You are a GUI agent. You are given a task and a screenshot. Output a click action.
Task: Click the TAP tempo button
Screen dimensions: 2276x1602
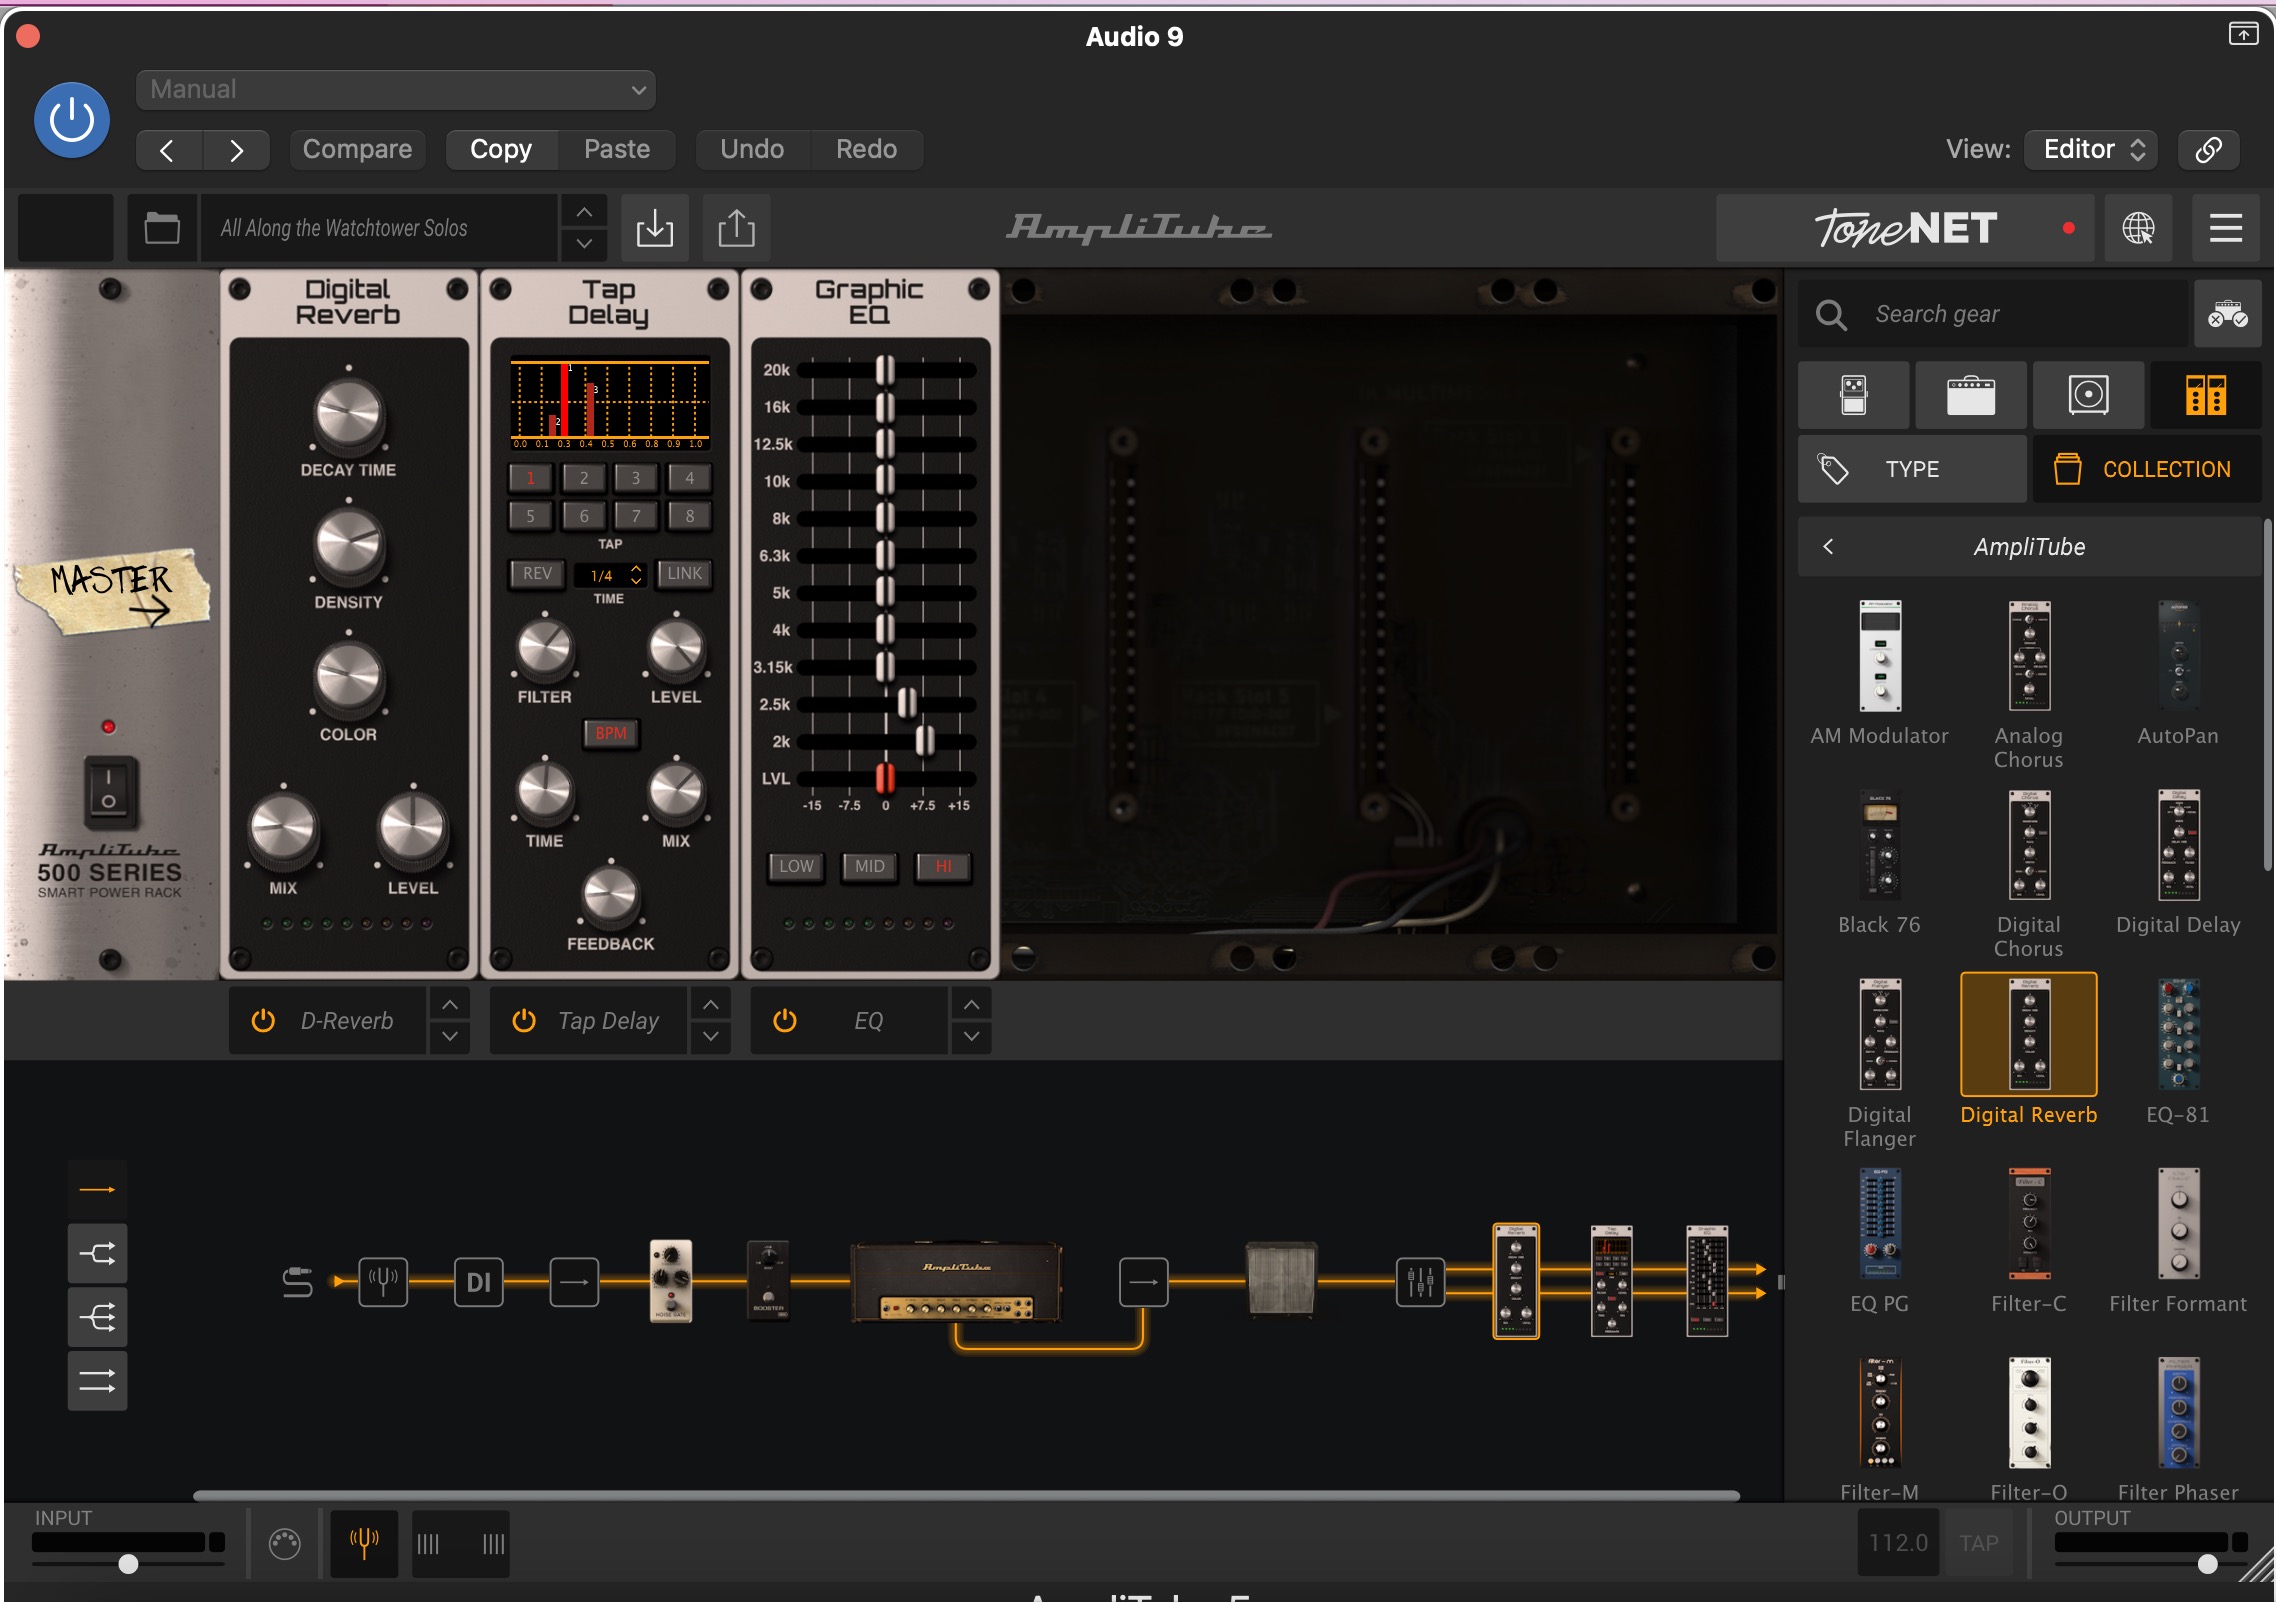click(x=1979, y=1544)
